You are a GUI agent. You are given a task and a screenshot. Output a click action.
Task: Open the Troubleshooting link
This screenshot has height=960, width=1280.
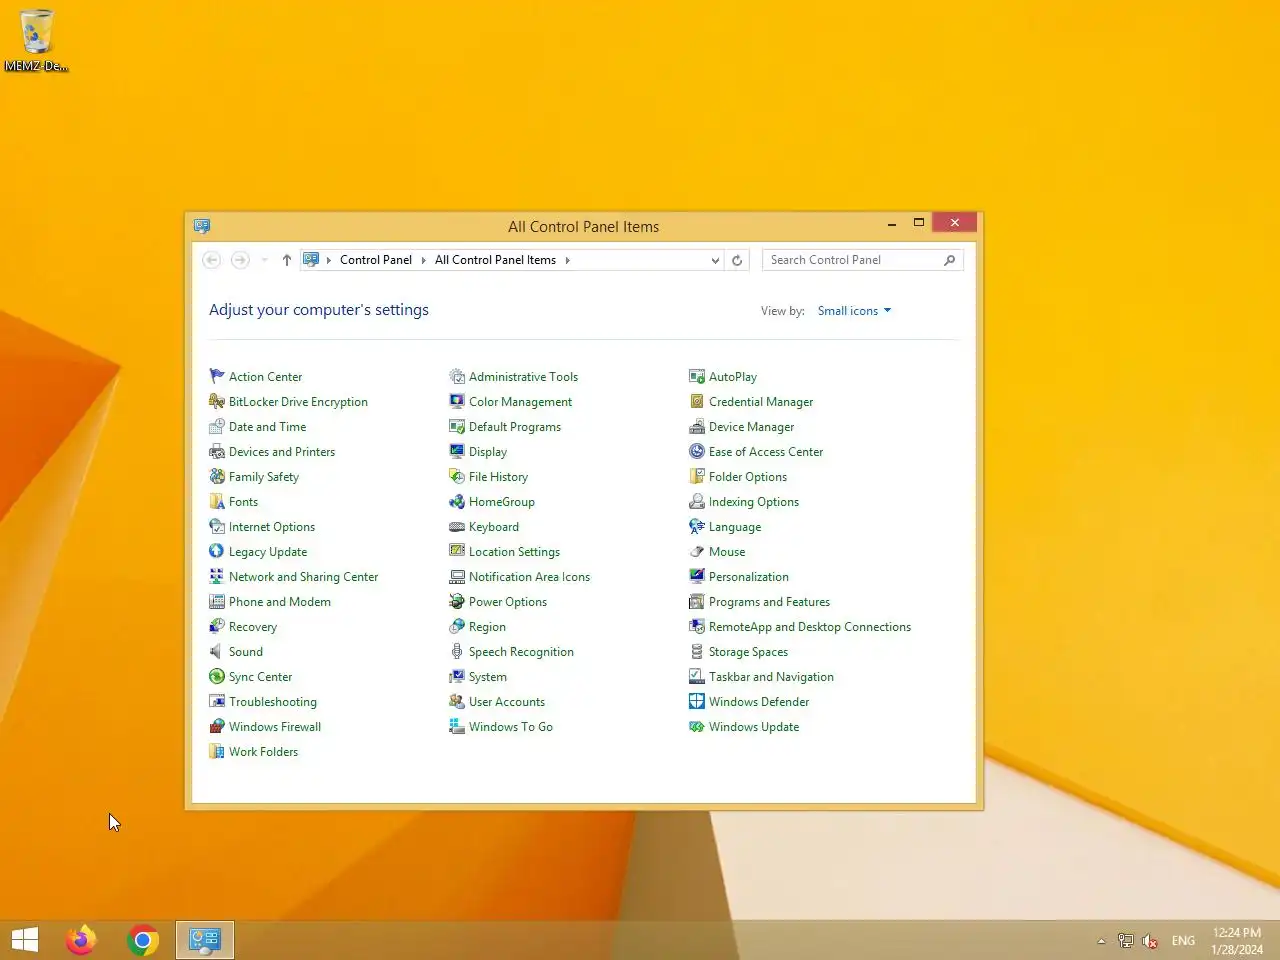(273, 702)
